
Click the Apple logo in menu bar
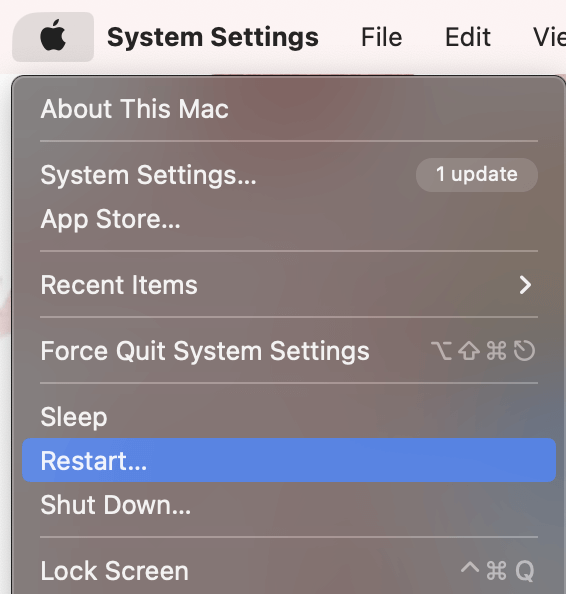(x=53, y=36)
